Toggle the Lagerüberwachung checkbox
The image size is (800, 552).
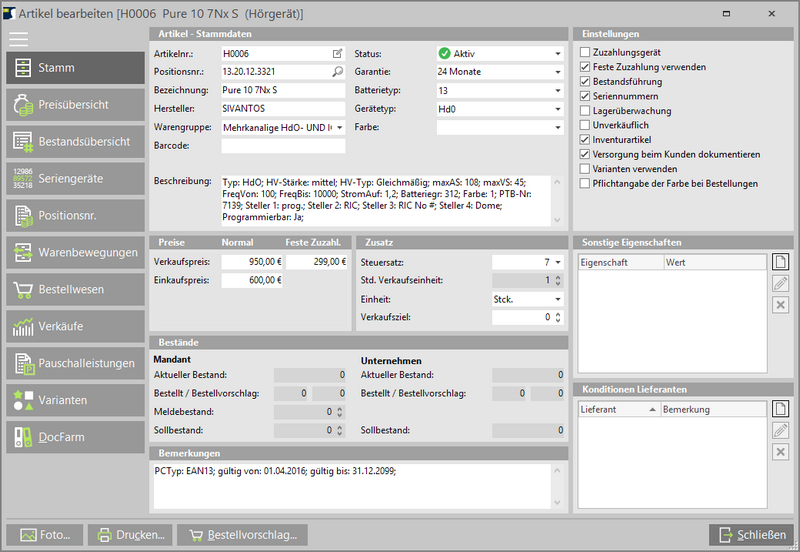[x=585, y=111]
